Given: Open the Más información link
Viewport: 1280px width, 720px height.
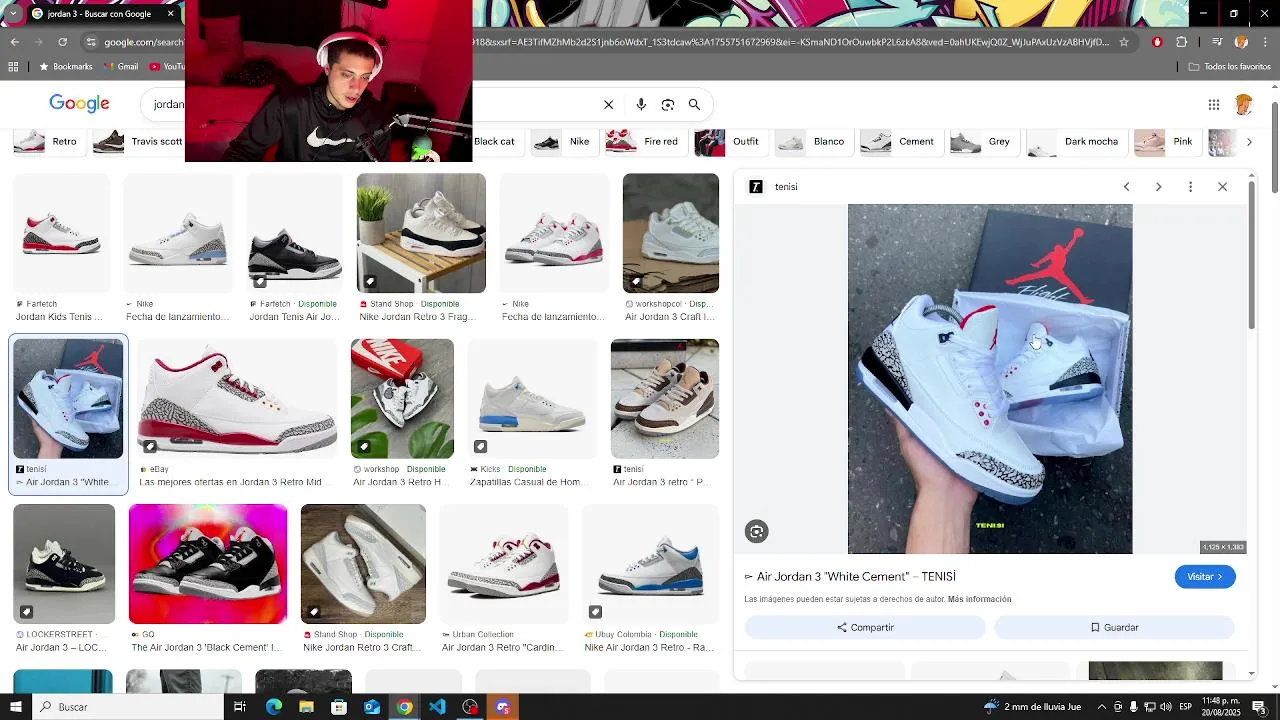Looking at the screenshot, I should pos(980,600).
